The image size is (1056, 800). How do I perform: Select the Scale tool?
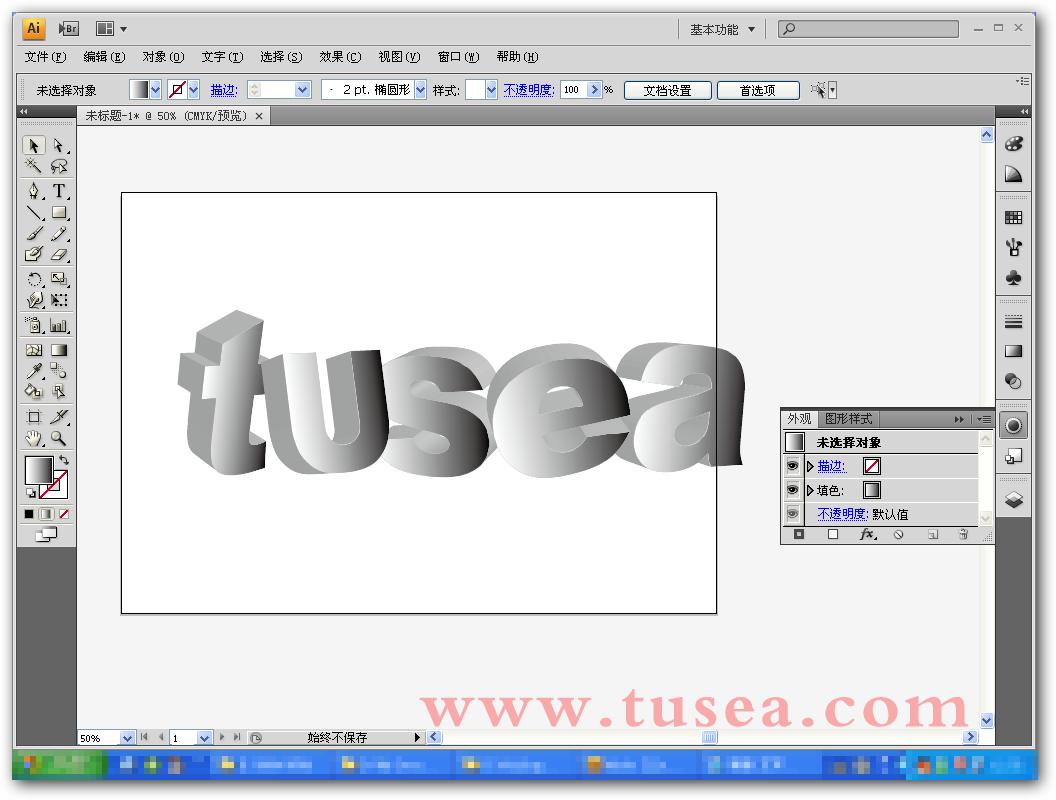click(59, 279)
